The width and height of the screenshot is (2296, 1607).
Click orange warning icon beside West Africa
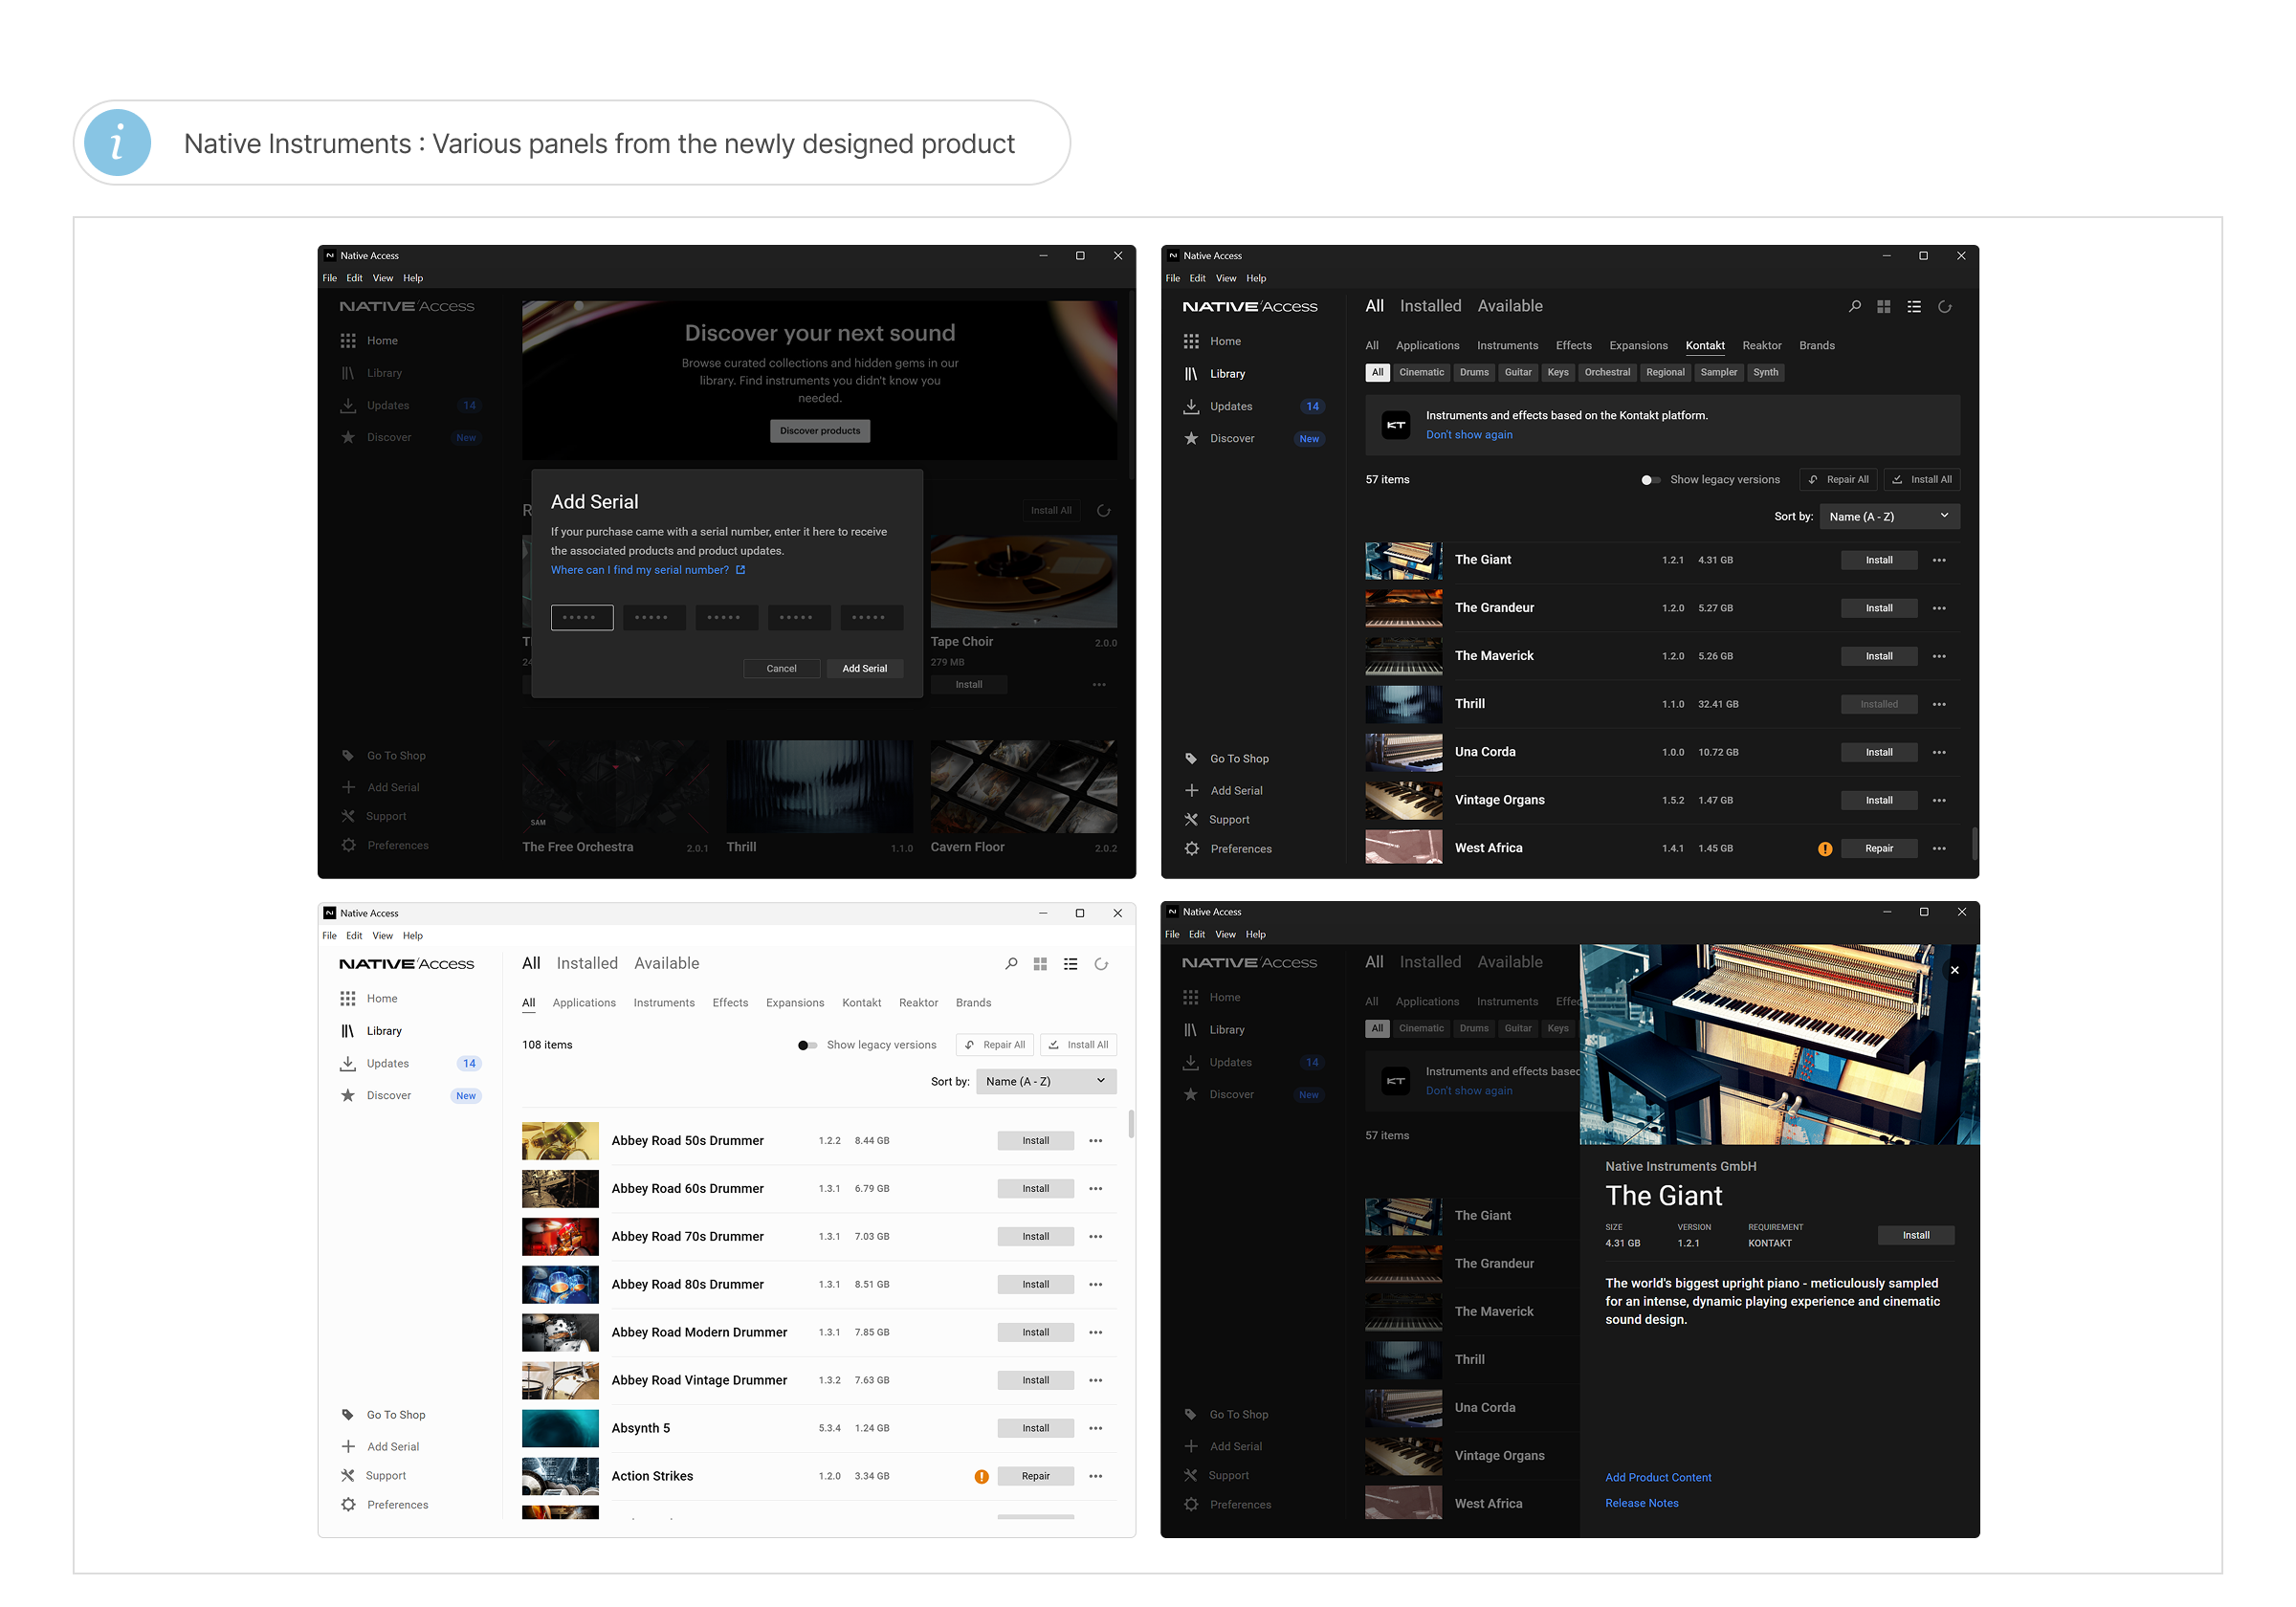(x=1825, y=849)
